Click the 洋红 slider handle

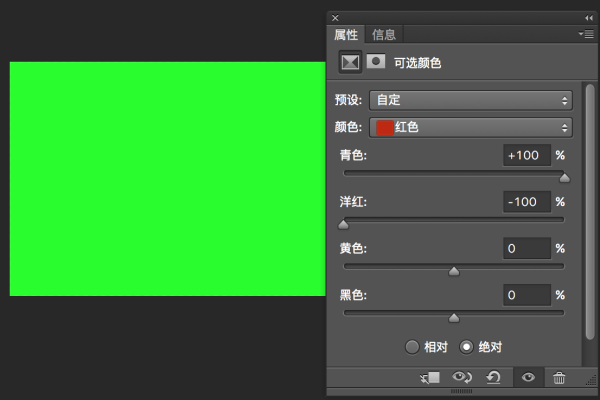tap(343, 224)
